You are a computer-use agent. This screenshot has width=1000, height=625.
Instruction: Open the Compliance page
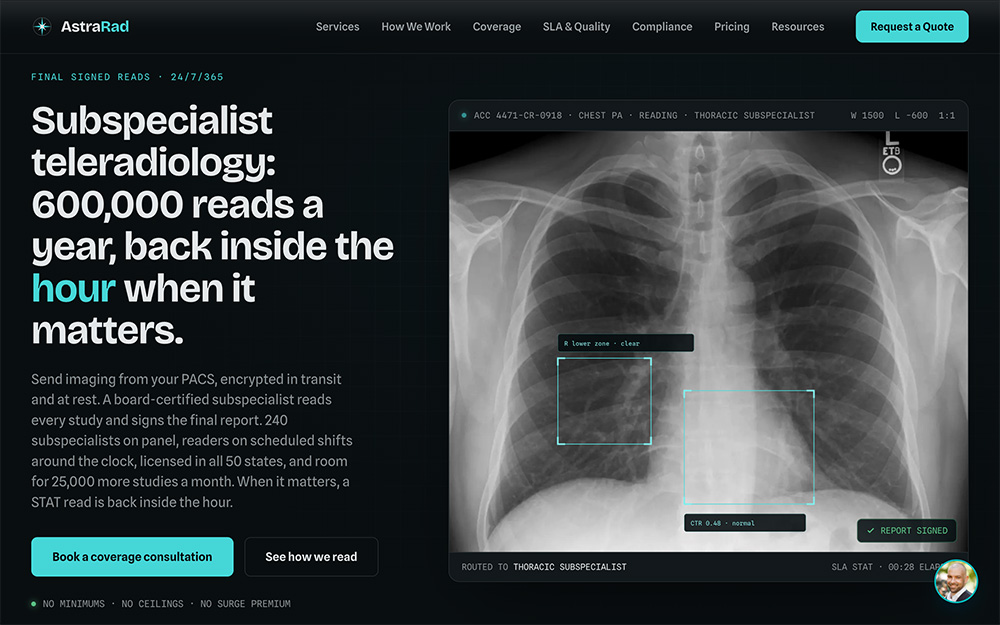coord(662,27)
